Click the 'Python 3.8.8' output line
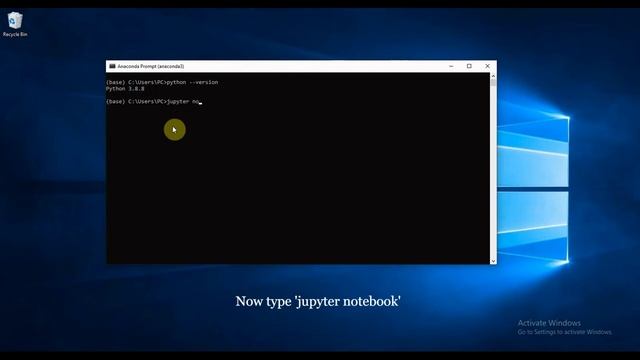This screenshot has width=640, height=360. [x=125, y=89]
